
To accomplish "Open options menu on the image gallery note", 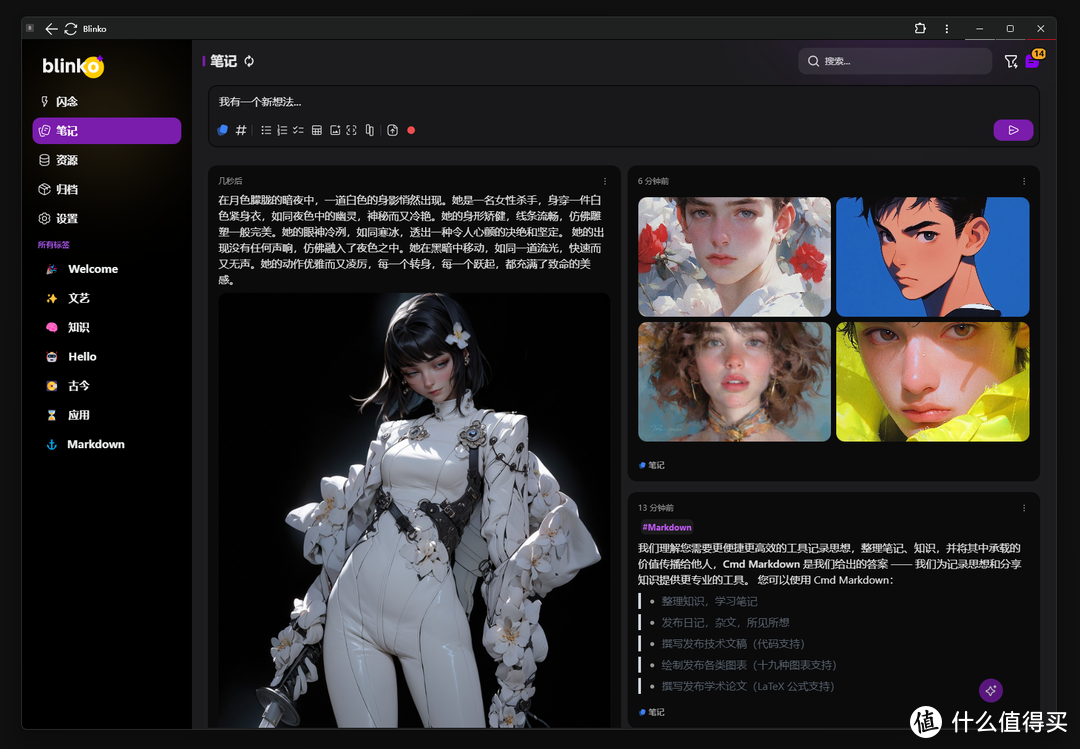I will 1024,181.
